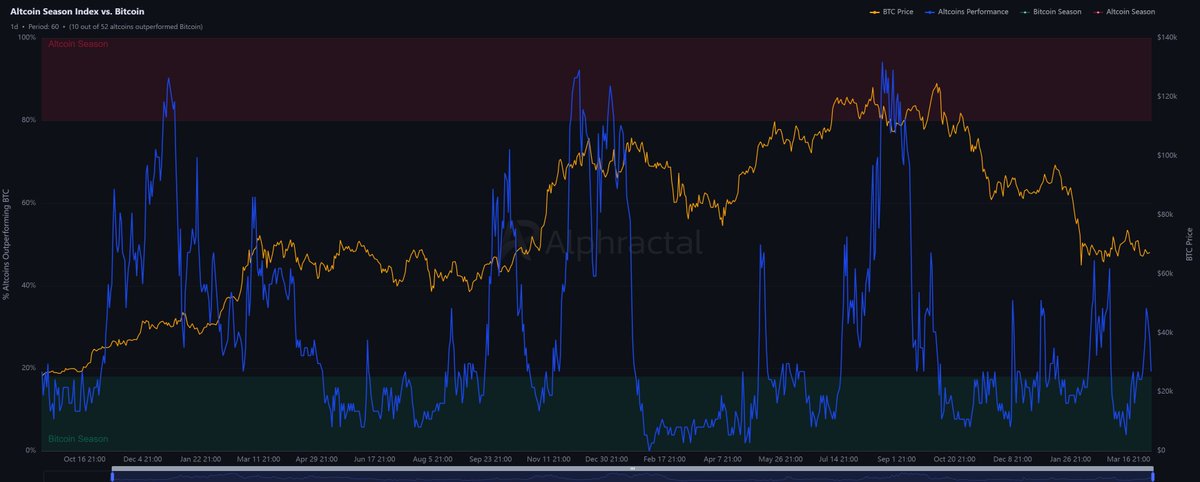Click the 'Mar 11 21:00' date label
This screenshot has height=482, width=1200.
tap(258, 460)
